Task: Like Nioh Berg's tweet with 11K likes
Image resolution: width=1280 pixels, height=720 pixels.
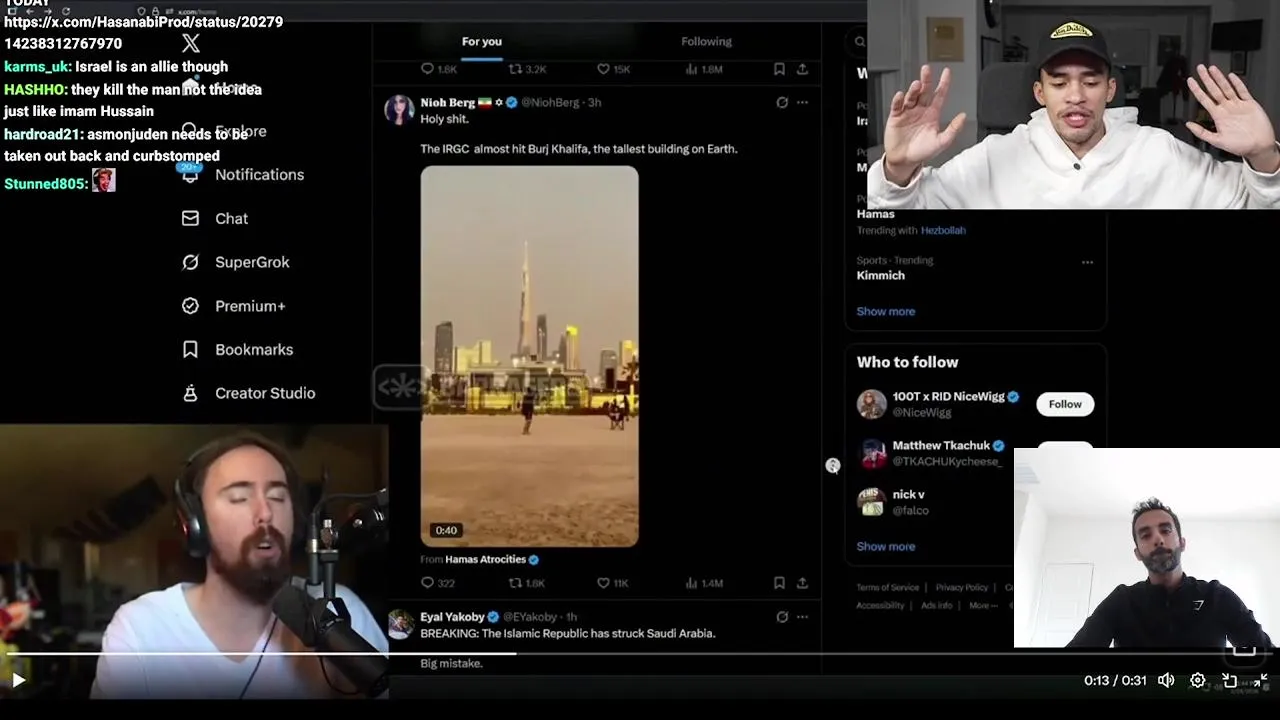Action: (x=613, y=583)
